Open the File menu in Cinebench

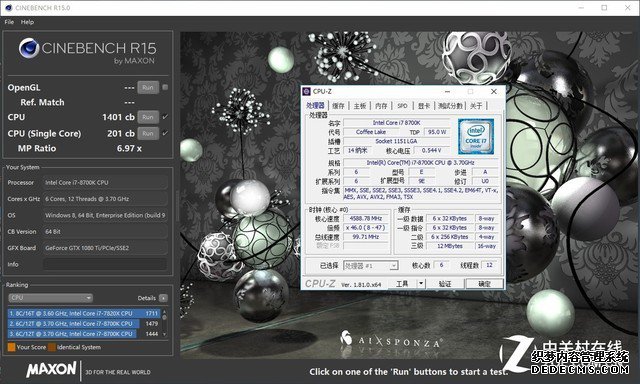click(9, 22)
